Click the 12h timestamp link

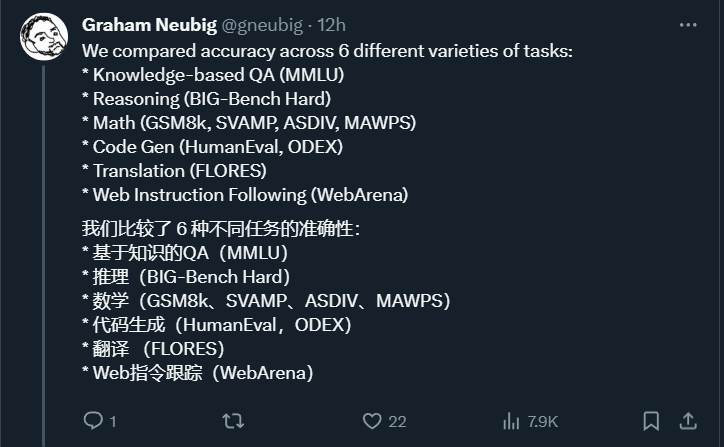point(332,24)
